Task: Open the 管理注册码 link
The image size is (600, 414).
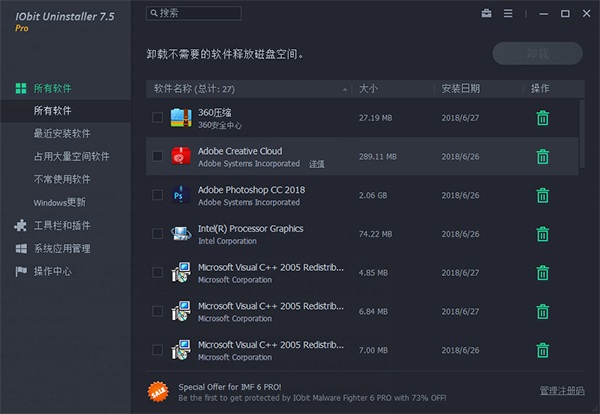Action: tap(562, 390)
